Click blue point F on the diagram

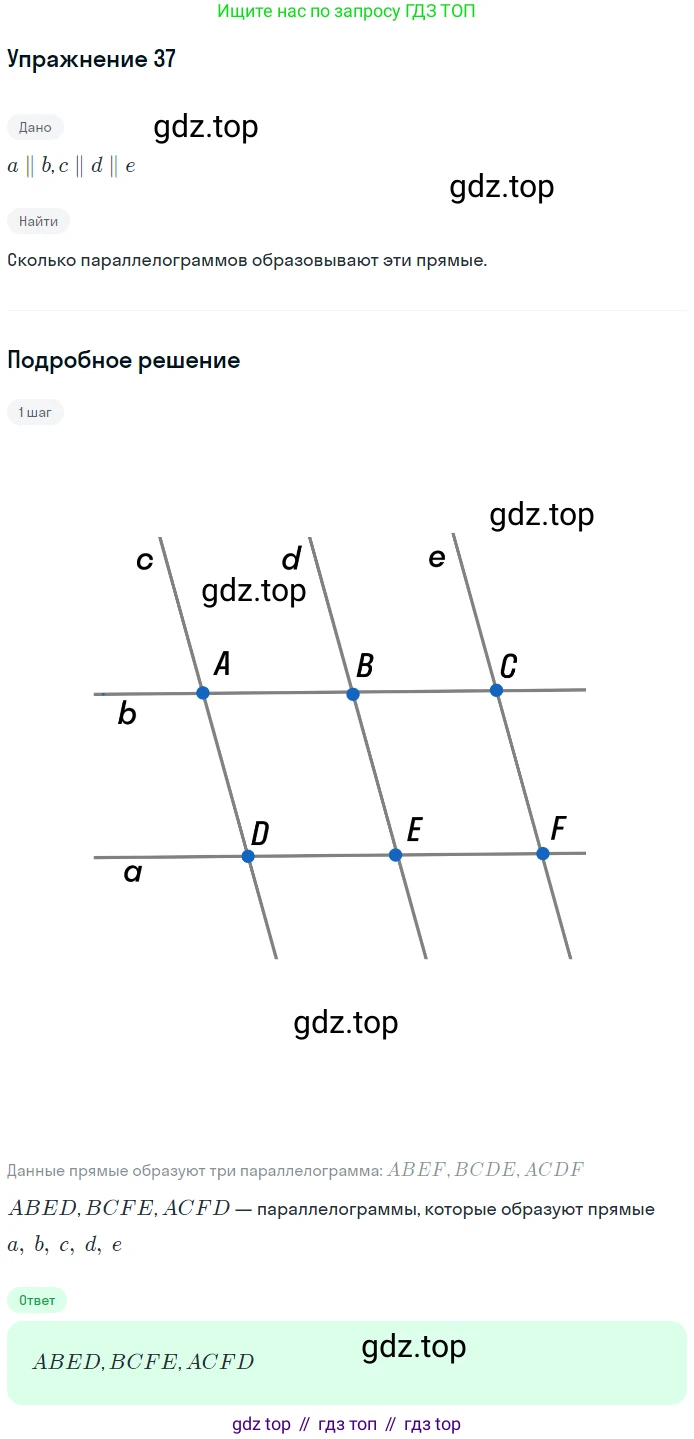(x=543, y=853)
